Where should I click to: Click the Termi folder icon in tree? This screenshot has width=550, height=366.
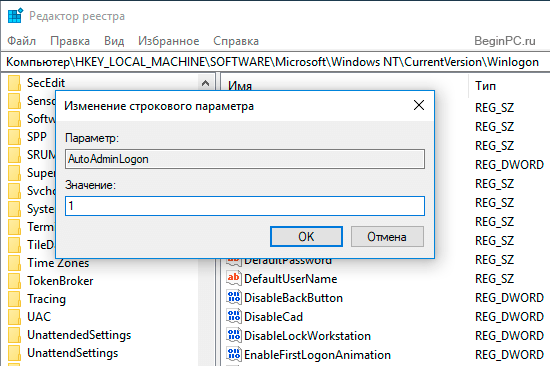tap(14, 227)
